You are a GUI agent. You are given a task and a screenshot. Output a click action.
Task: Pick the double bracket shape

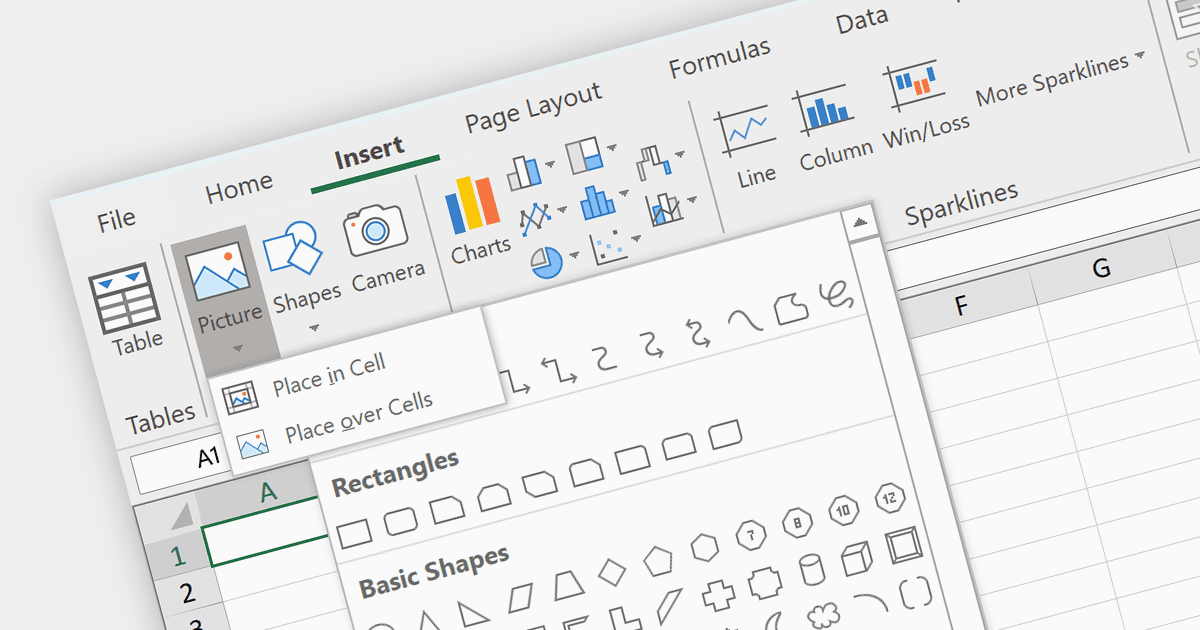click(x=915, y=592)
